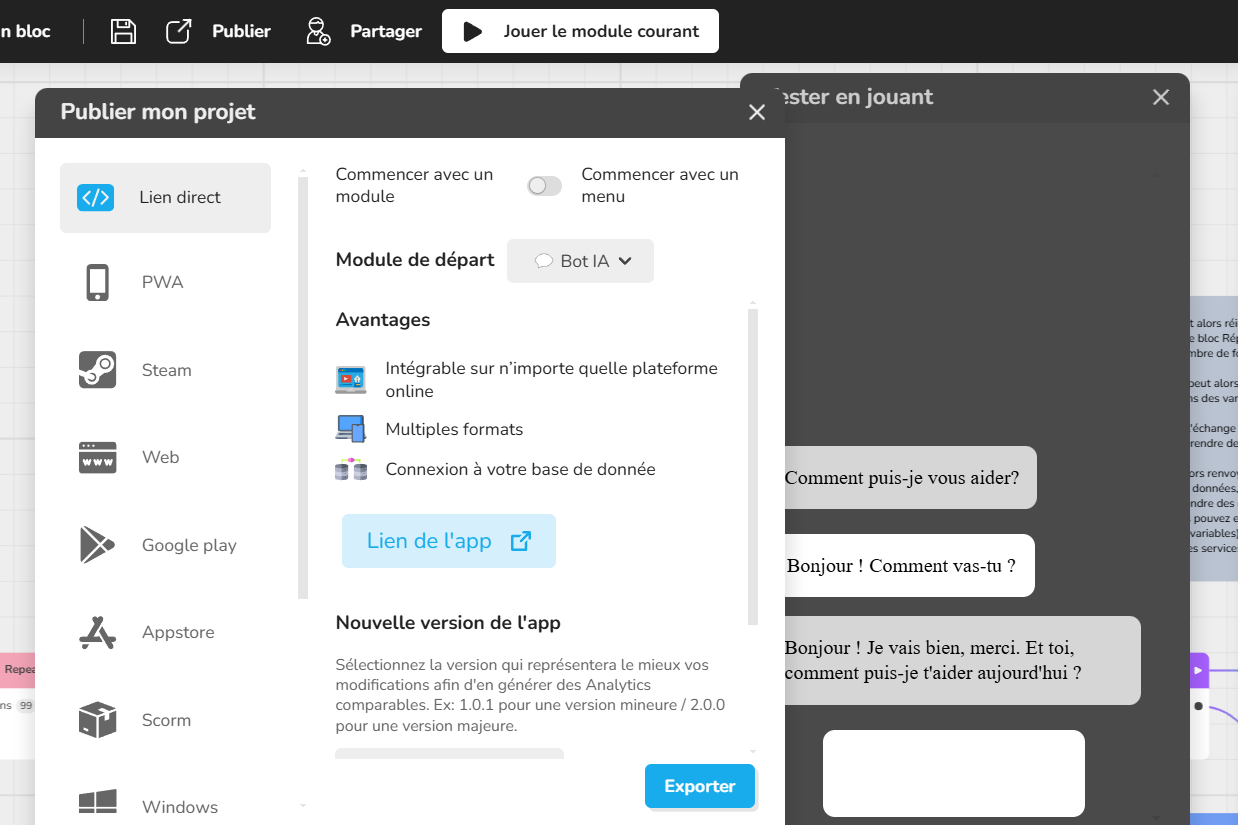This screenshot has height=825, width=1238.
Task: Open the Partager option
Action: click(x=386, y=31)
